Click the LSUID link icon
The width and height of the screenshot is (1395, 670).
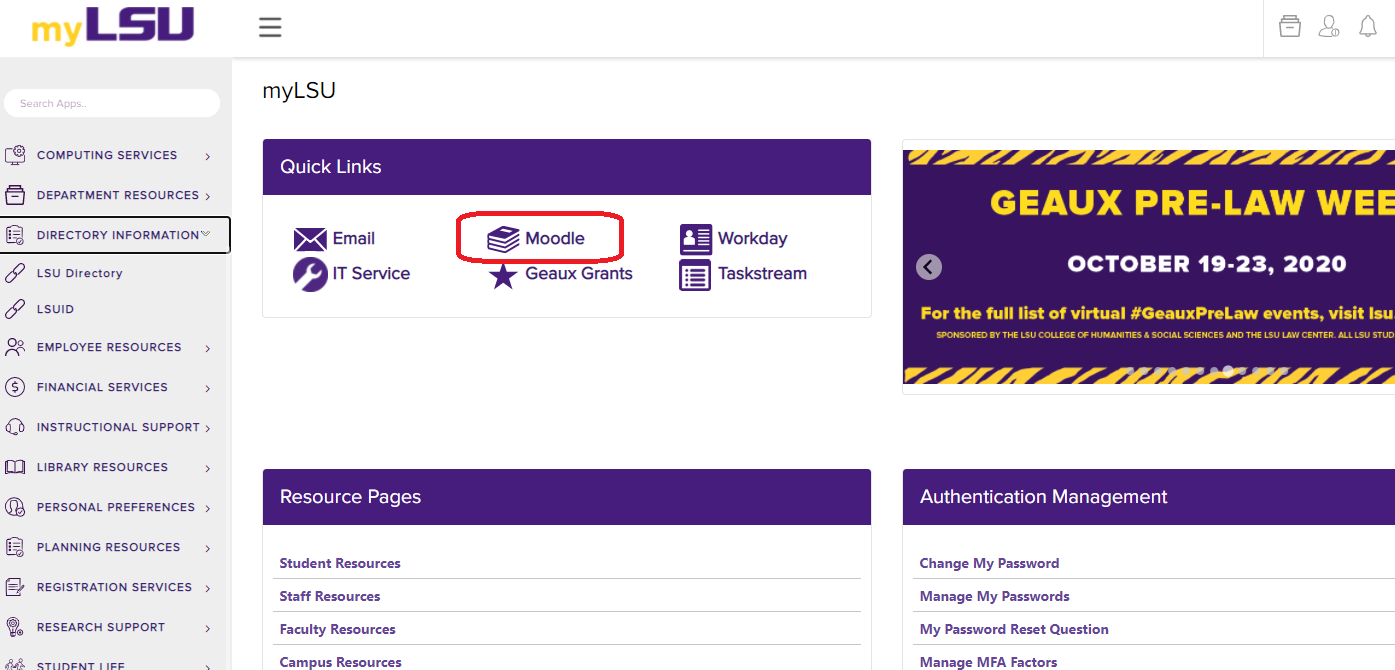click(15, 309)
